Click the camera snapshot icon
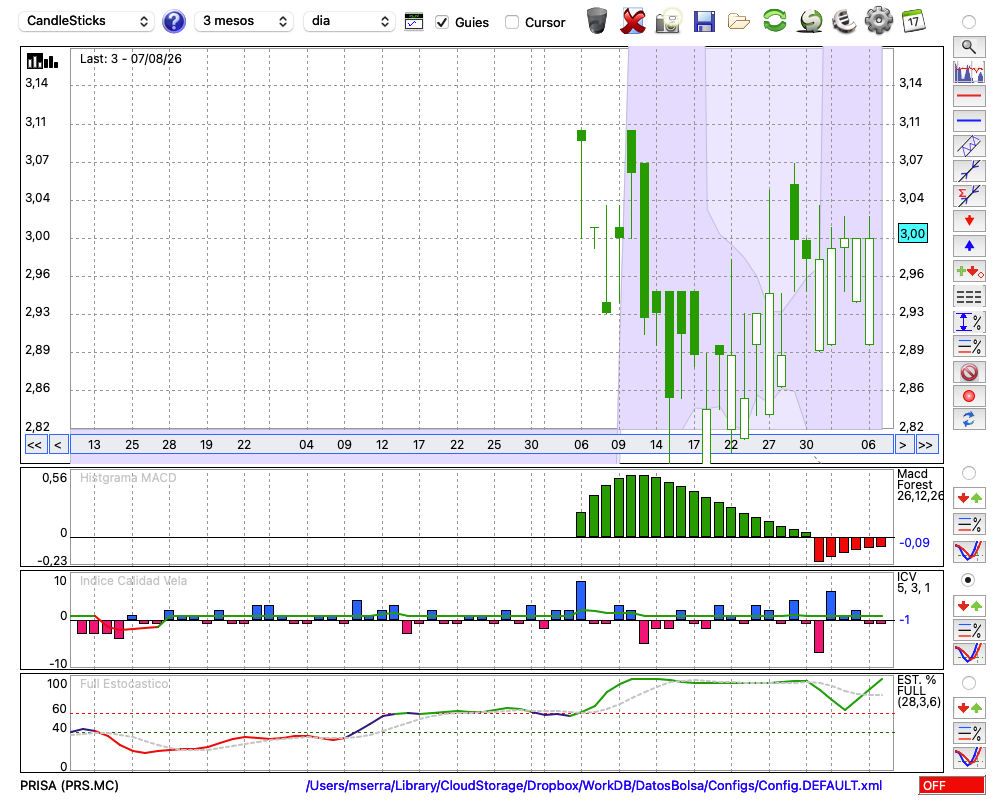 pyautogui.click(x=668, y=21)
